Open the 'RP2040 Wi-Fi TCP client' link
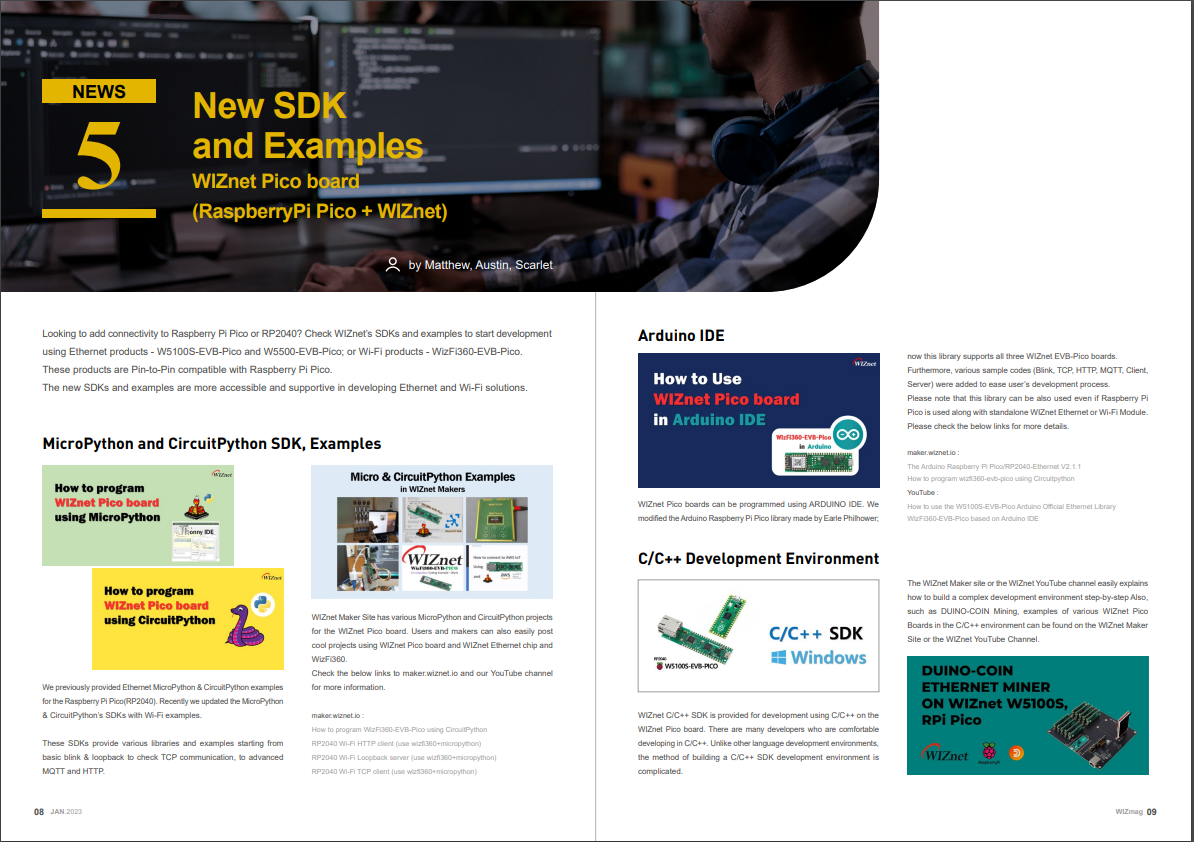The width and height of the screenshot is (1194, 842). tap(394, 772)
